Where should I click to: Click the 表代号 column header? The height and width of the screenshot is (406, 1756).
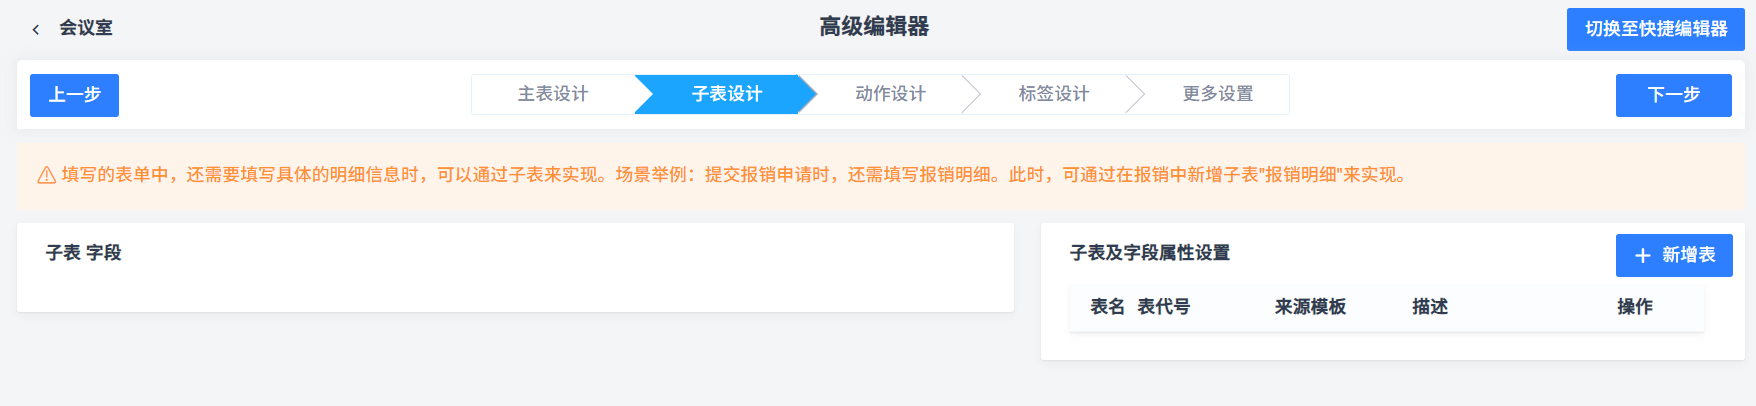pos(1163,307)
